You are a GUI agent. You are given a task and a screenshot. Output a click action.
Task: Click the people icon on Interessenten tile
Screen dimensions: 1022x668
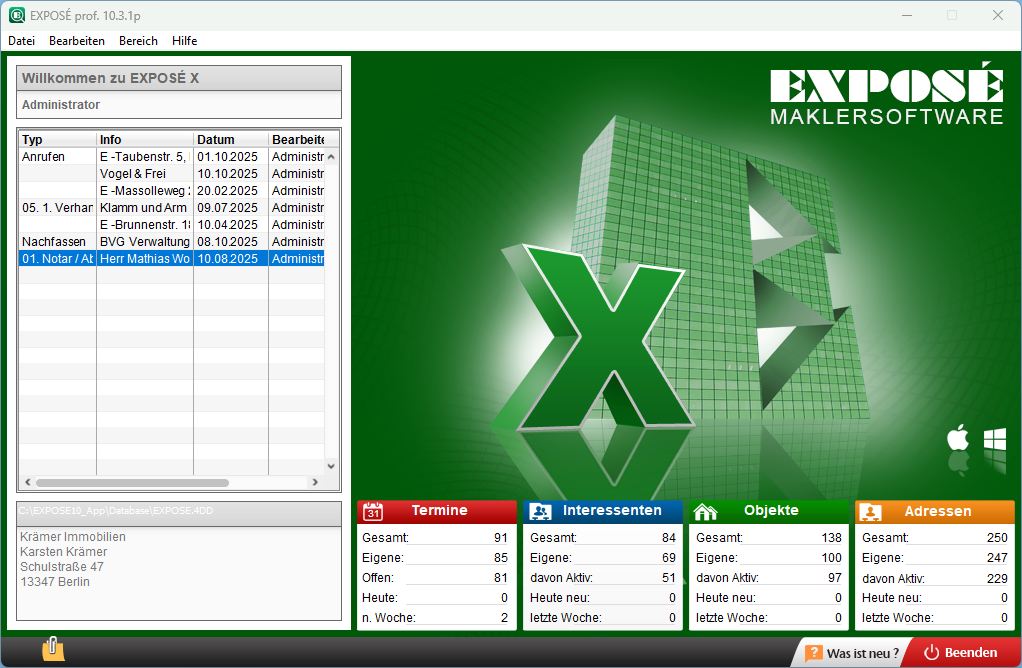(540, 512)
